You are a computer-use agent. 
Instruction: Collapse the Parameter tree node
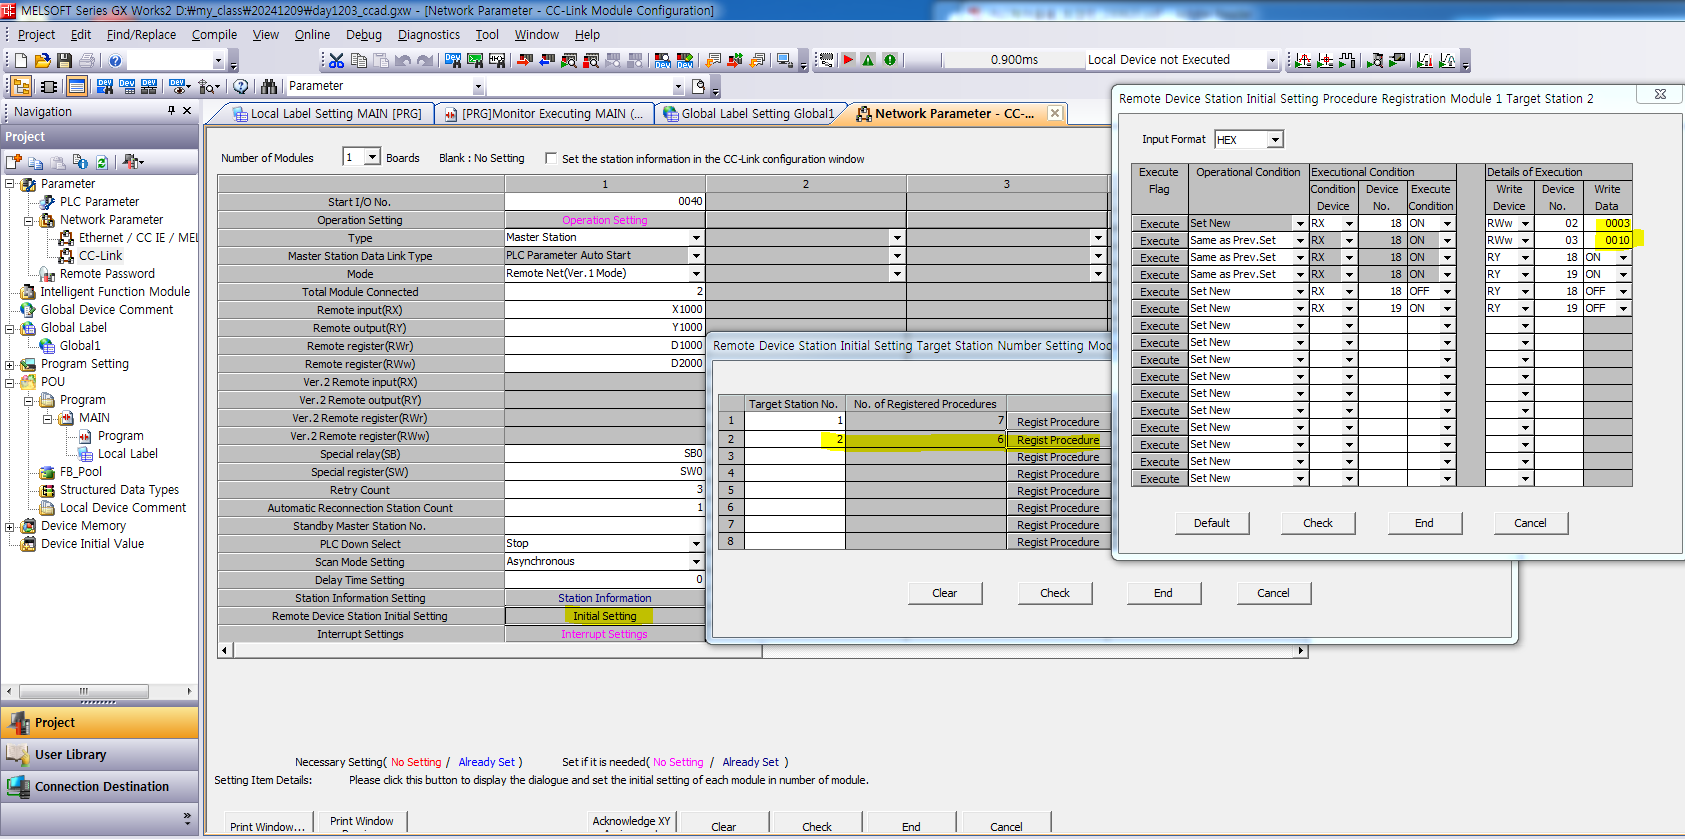click(10, 184)
